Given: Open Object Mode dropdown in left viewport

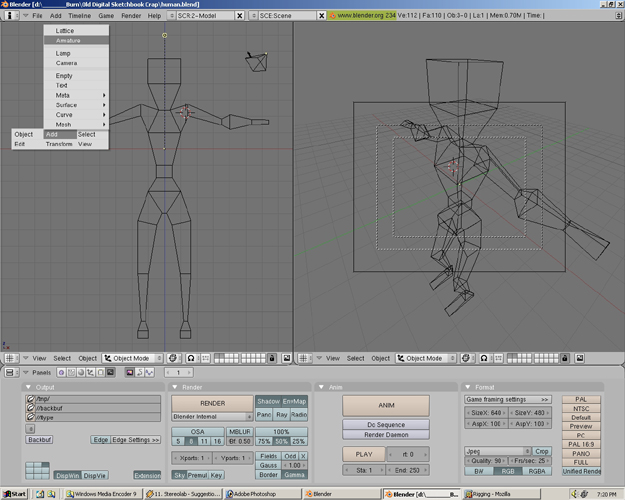Looking at the screenshot, I should point(133,358).
